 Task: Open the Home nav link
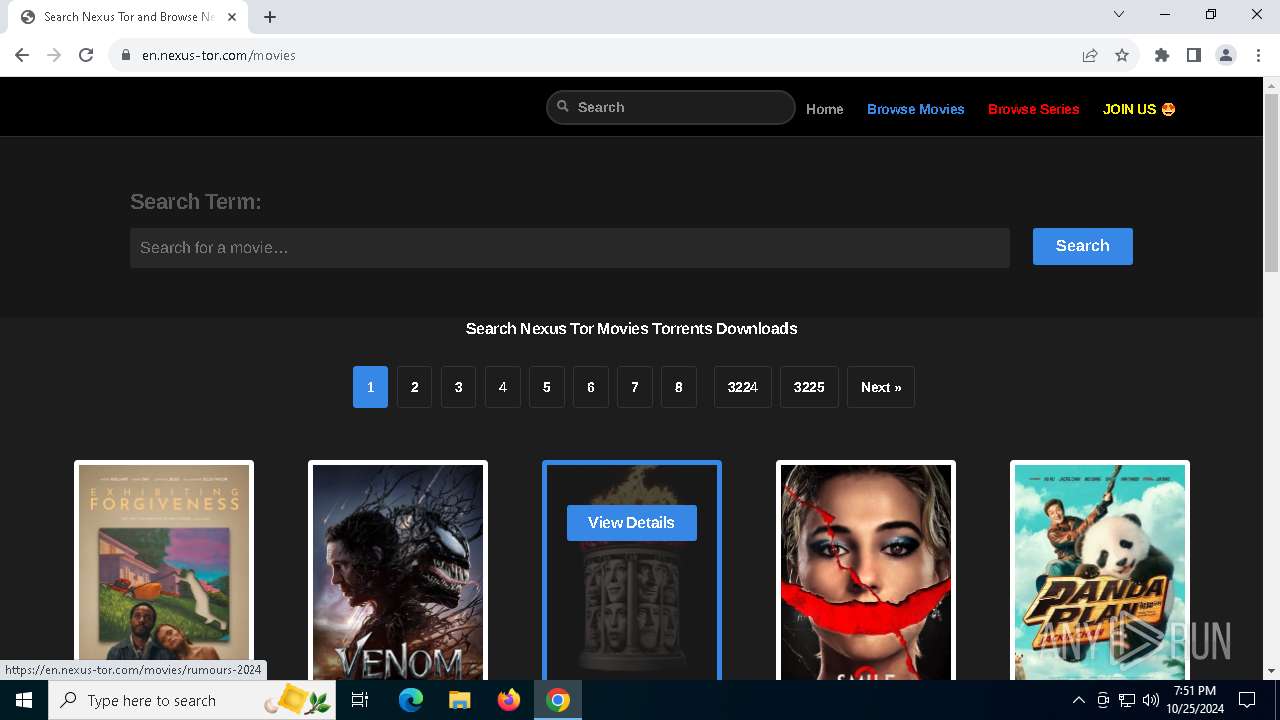825,109
